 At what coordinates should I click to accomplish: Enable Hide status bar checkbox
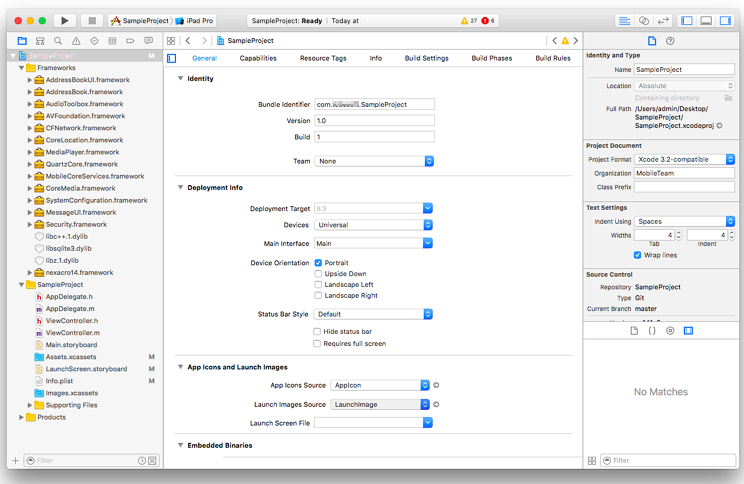[318, 331]
